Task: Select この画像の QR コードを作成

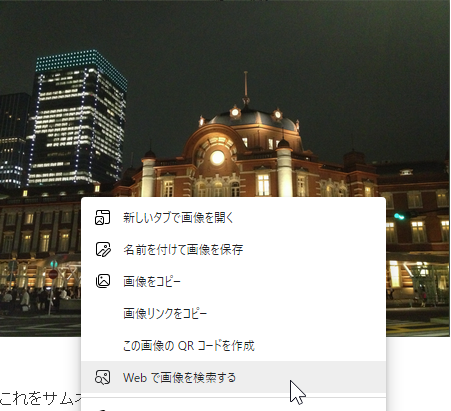Action: [233, 345]
